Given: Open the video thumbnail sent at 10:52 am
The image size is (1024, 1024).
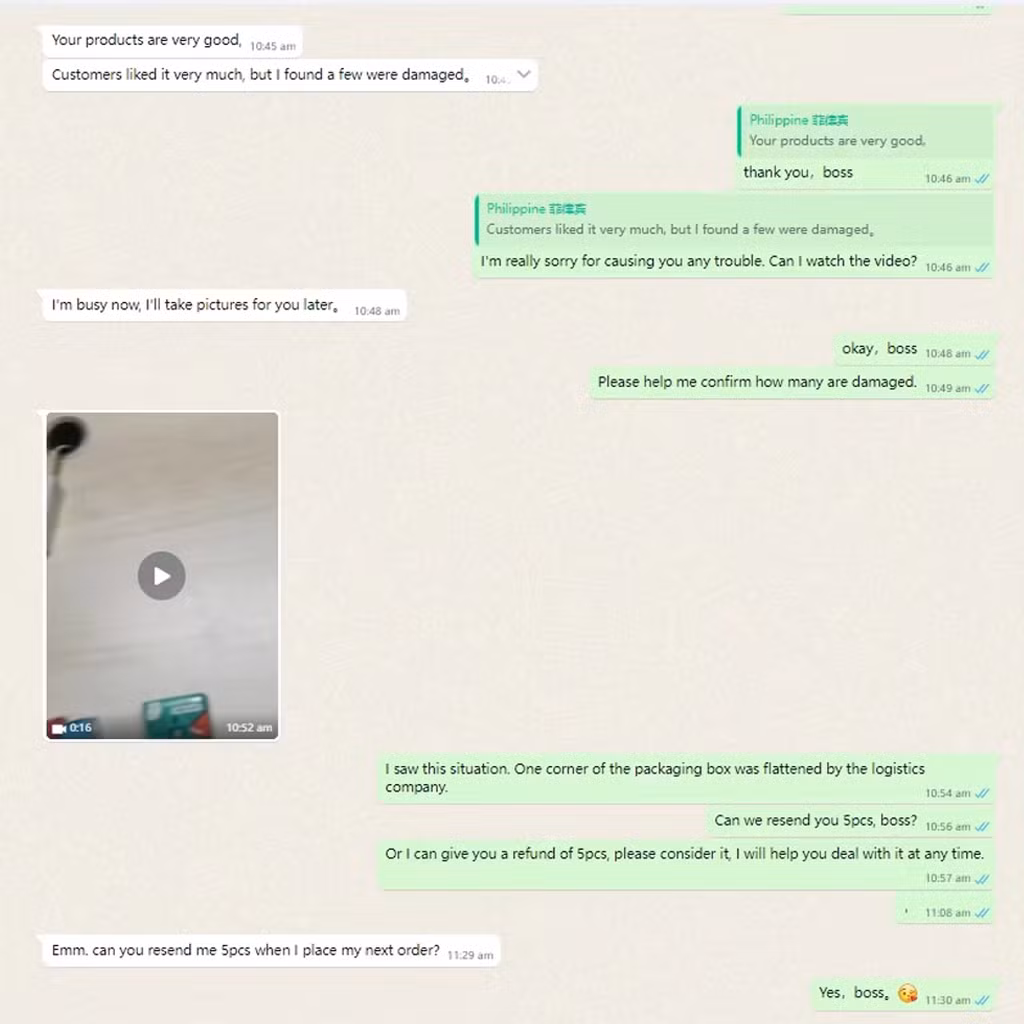Looking at the screenshot, I should [162, 575].
